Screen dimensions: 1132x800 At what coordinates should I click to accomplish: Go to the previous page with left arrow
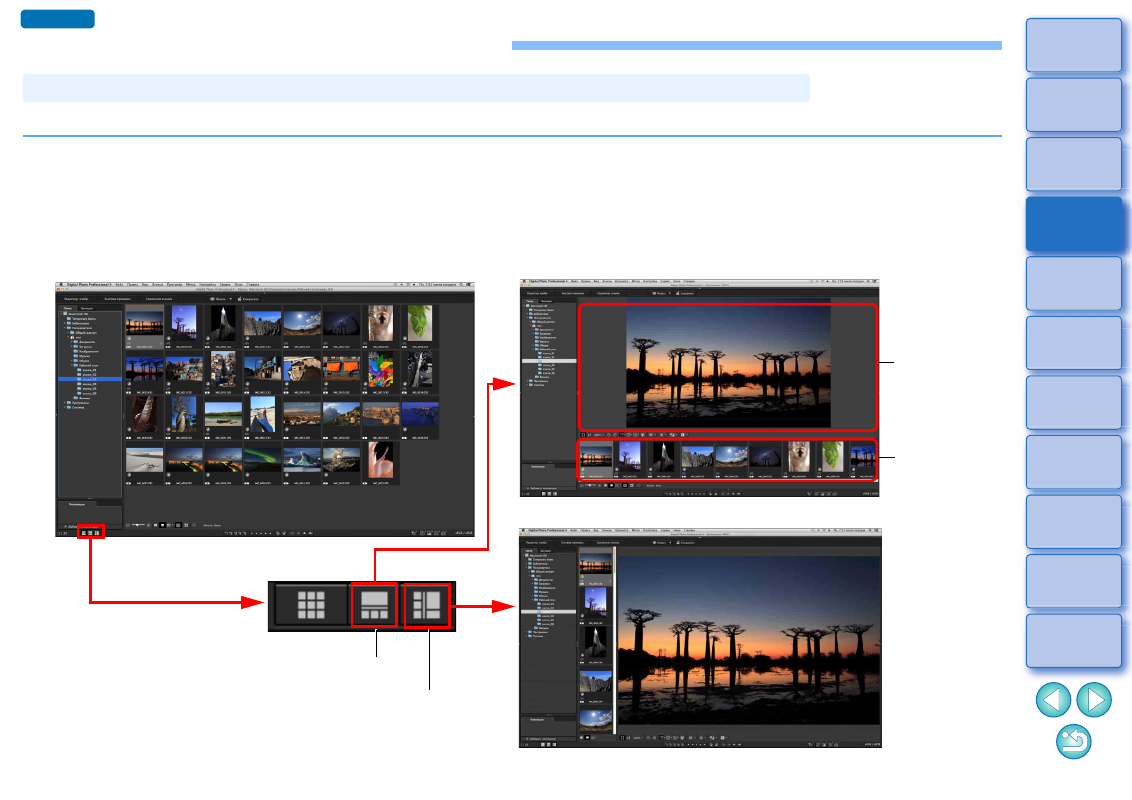1053,700
